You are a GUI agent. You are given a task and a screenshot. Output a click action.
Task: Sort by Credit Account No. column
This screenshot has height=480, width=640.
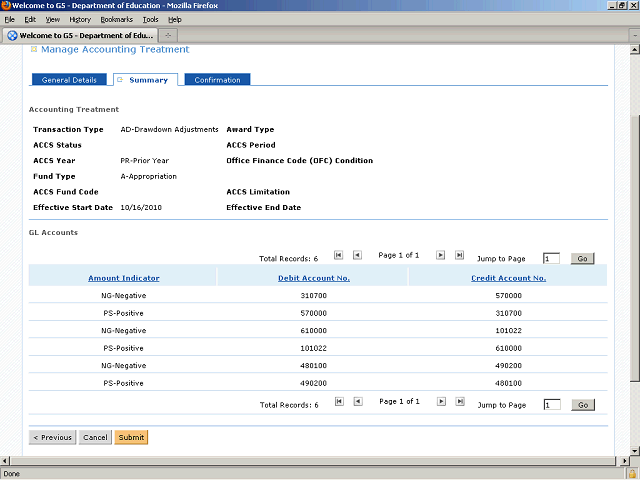point(508,278)
